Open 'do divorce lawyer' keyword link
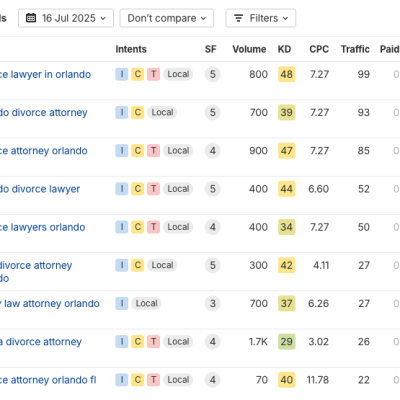400x400 pixels. point(40,189)
